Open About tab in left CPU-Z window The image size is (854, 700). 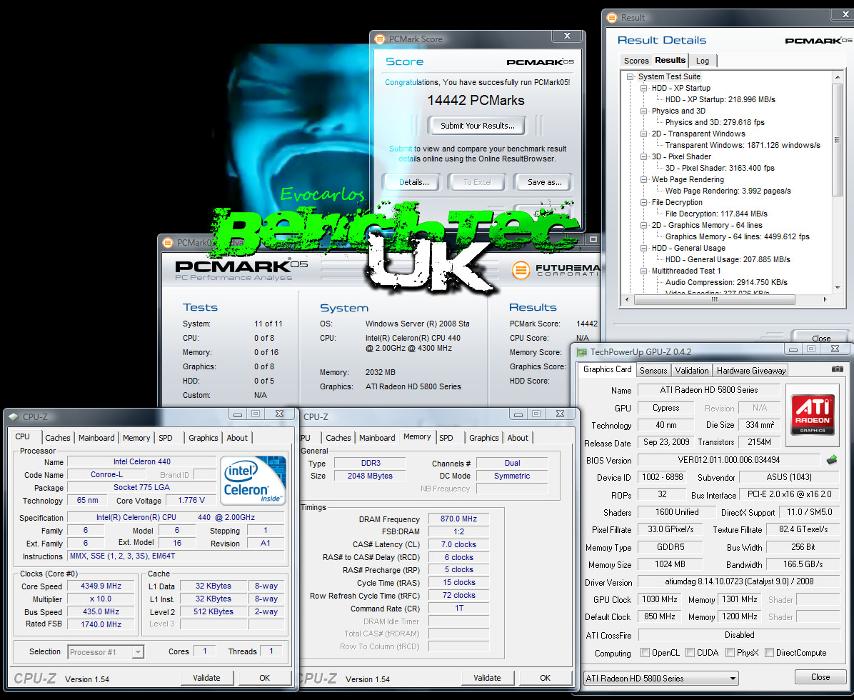(237, 437)
